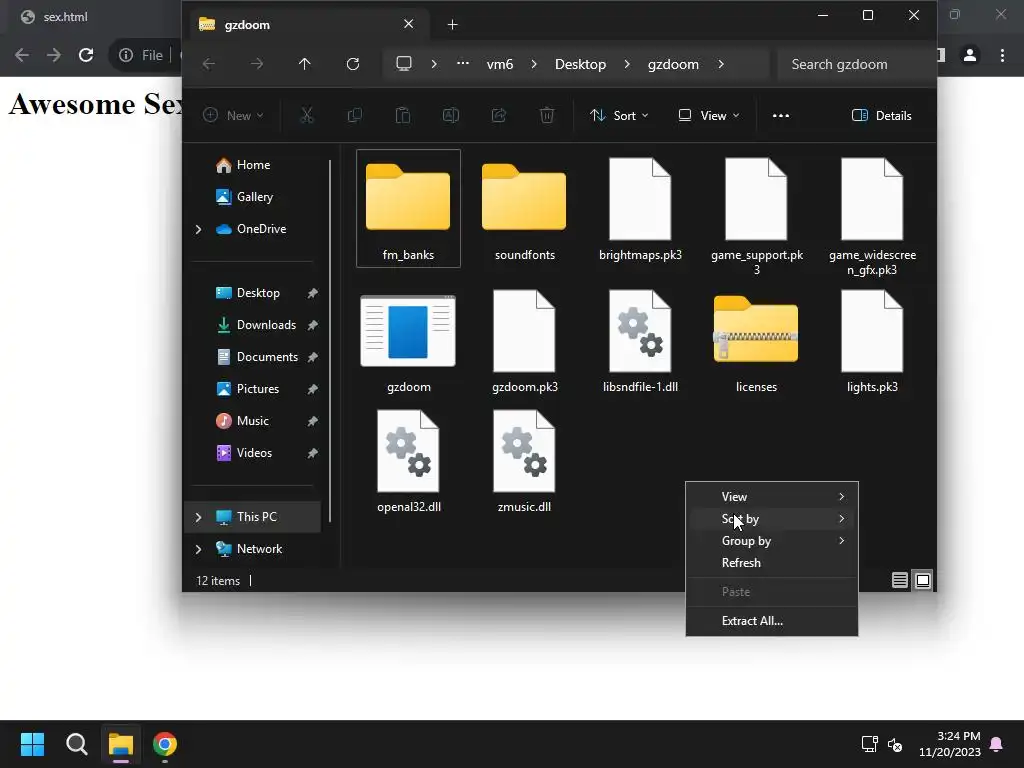Click vm6 in the breadcrumb
The height and width of the screenshot is (768, 1024).
pyautogui.click(x=500, y=64)
